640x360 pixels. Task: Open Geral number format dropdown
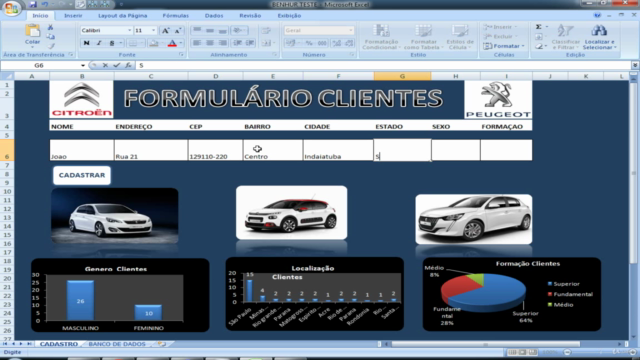pyautogui.click(x=351, y=31)
